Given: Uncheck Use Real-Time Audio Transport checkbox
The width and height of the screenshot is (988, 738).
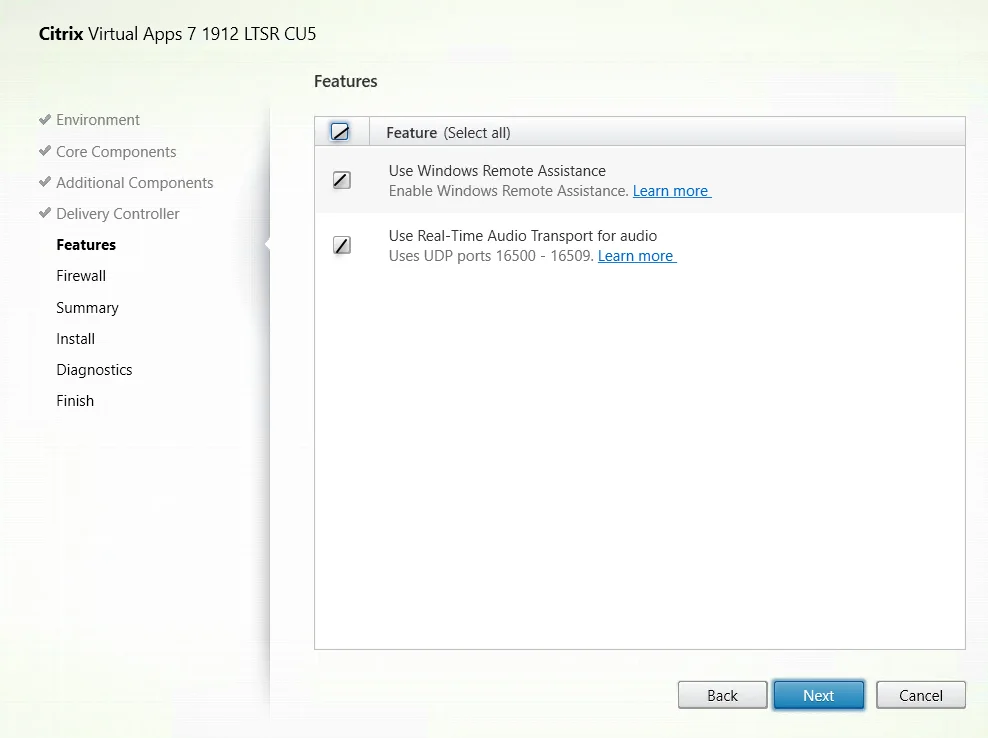Looking at the screenshot, I should coord(342,245).
